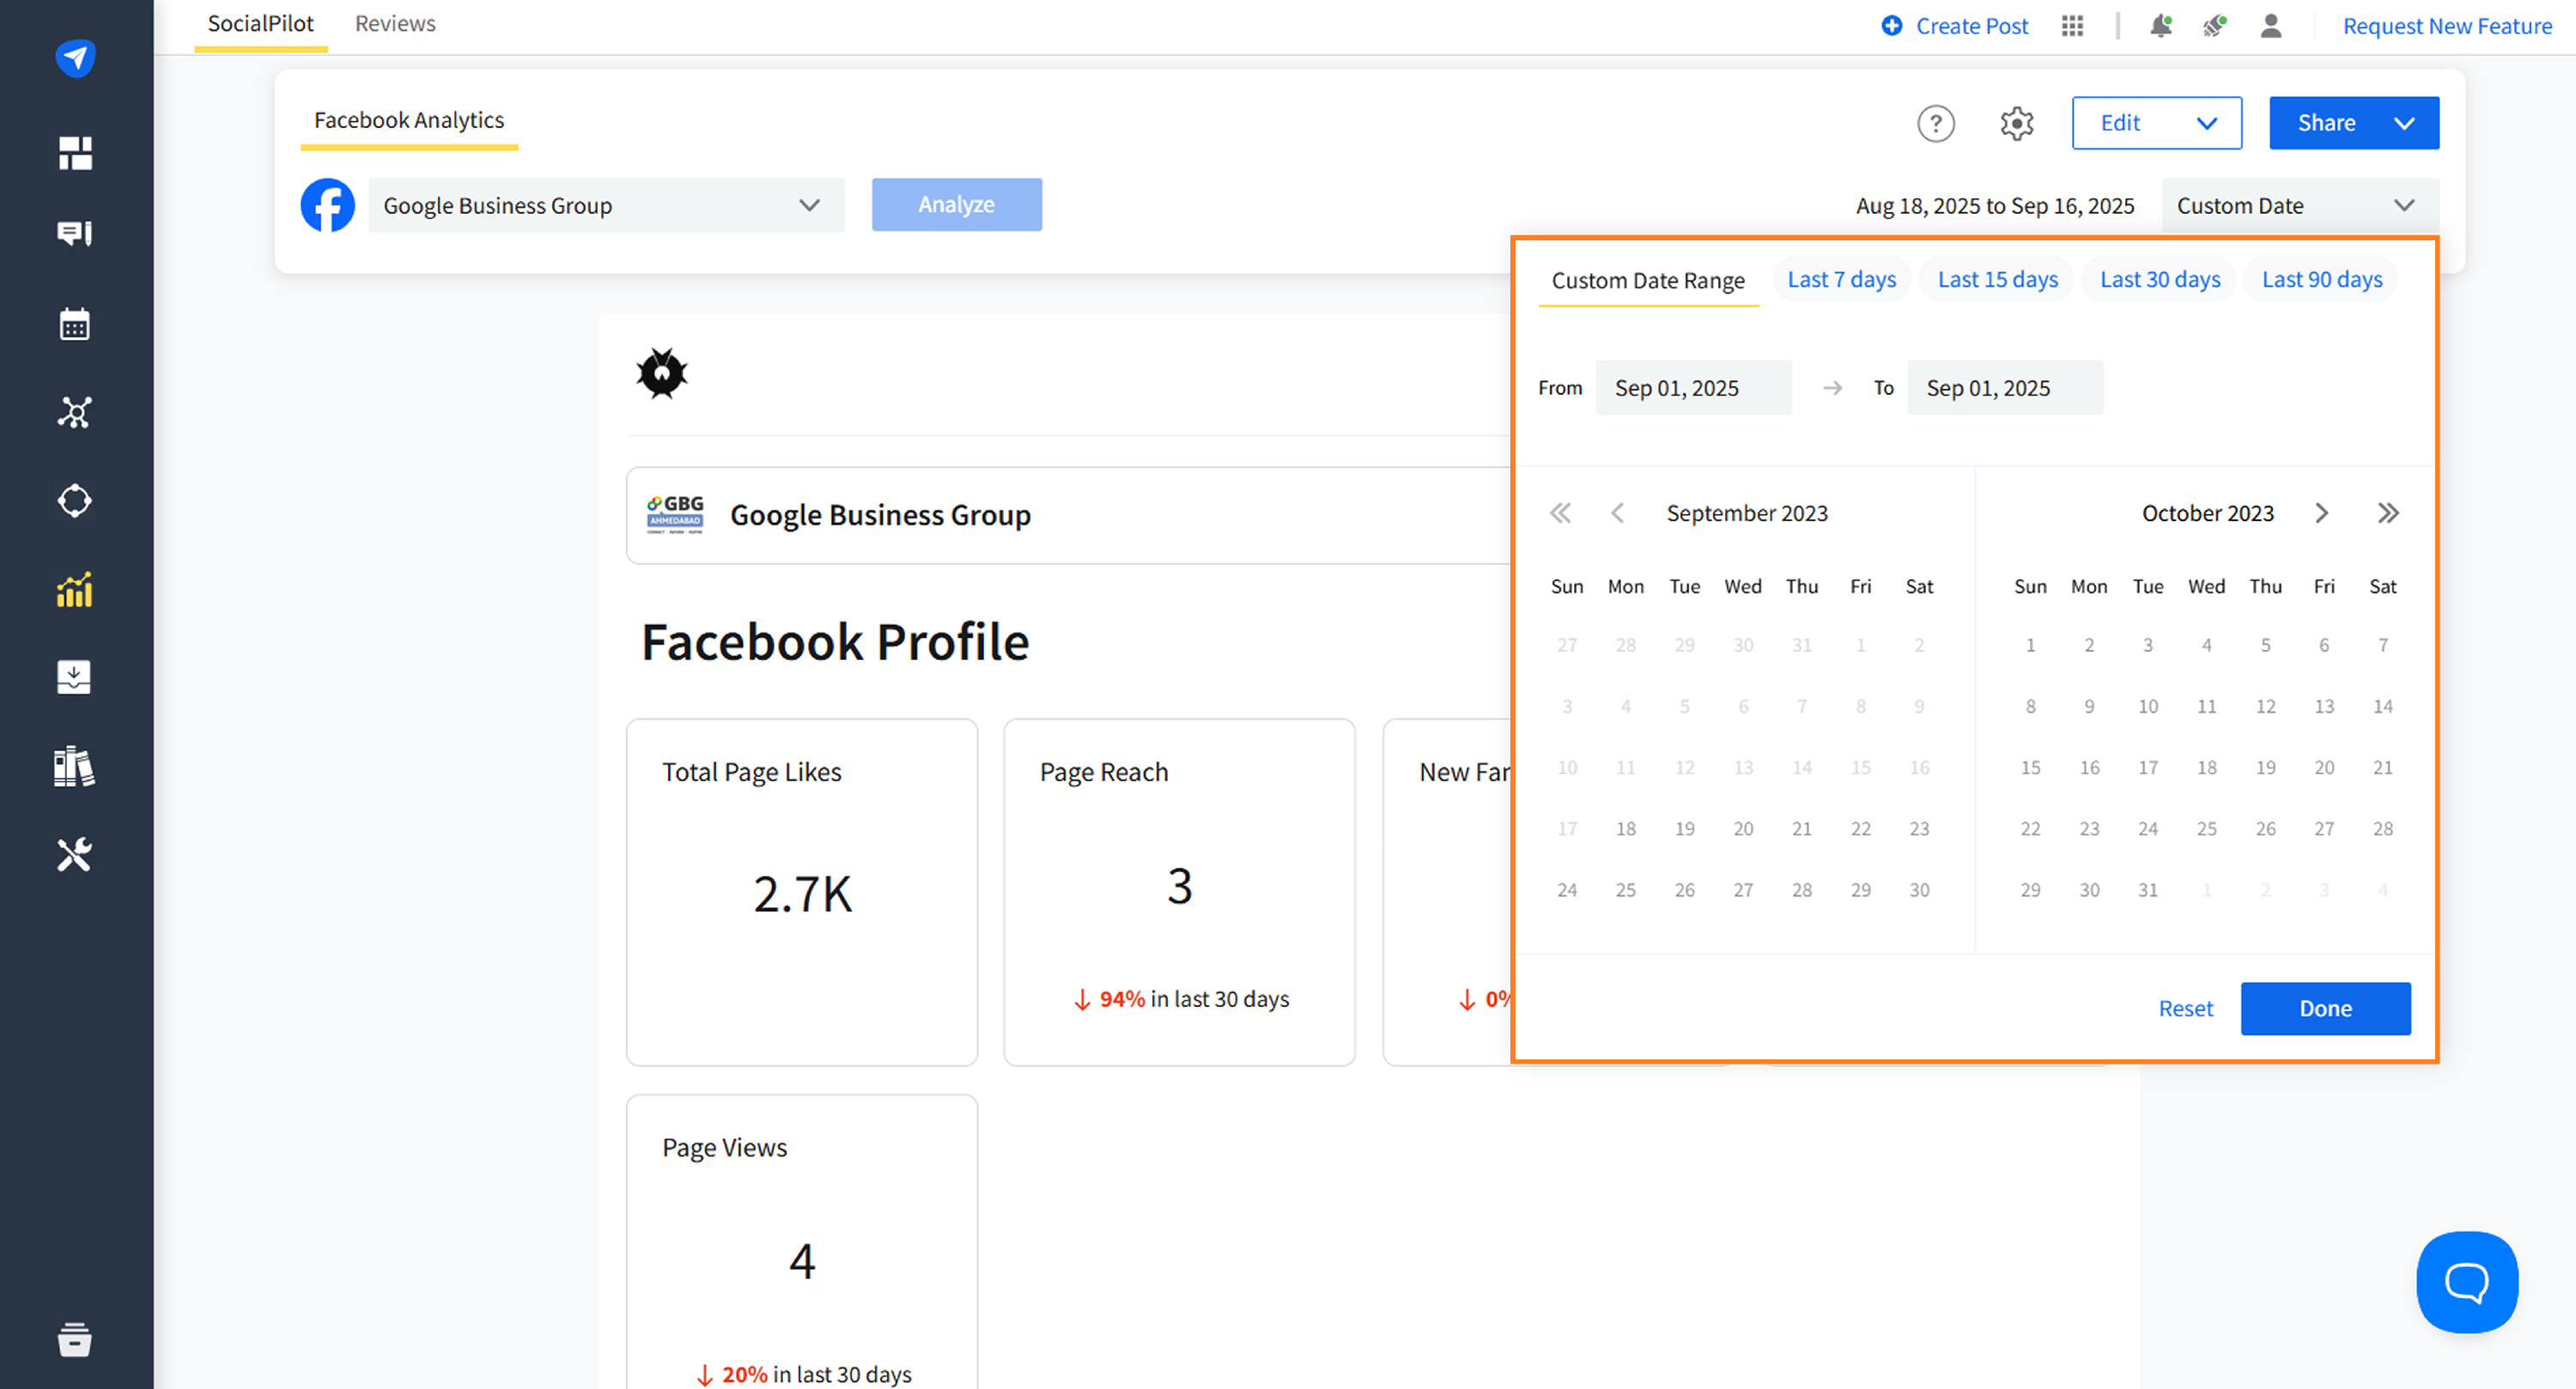This screenshot has width=2576, height=1389.
Task: Open the notifications bell icon
Action: coord(2160,26)
